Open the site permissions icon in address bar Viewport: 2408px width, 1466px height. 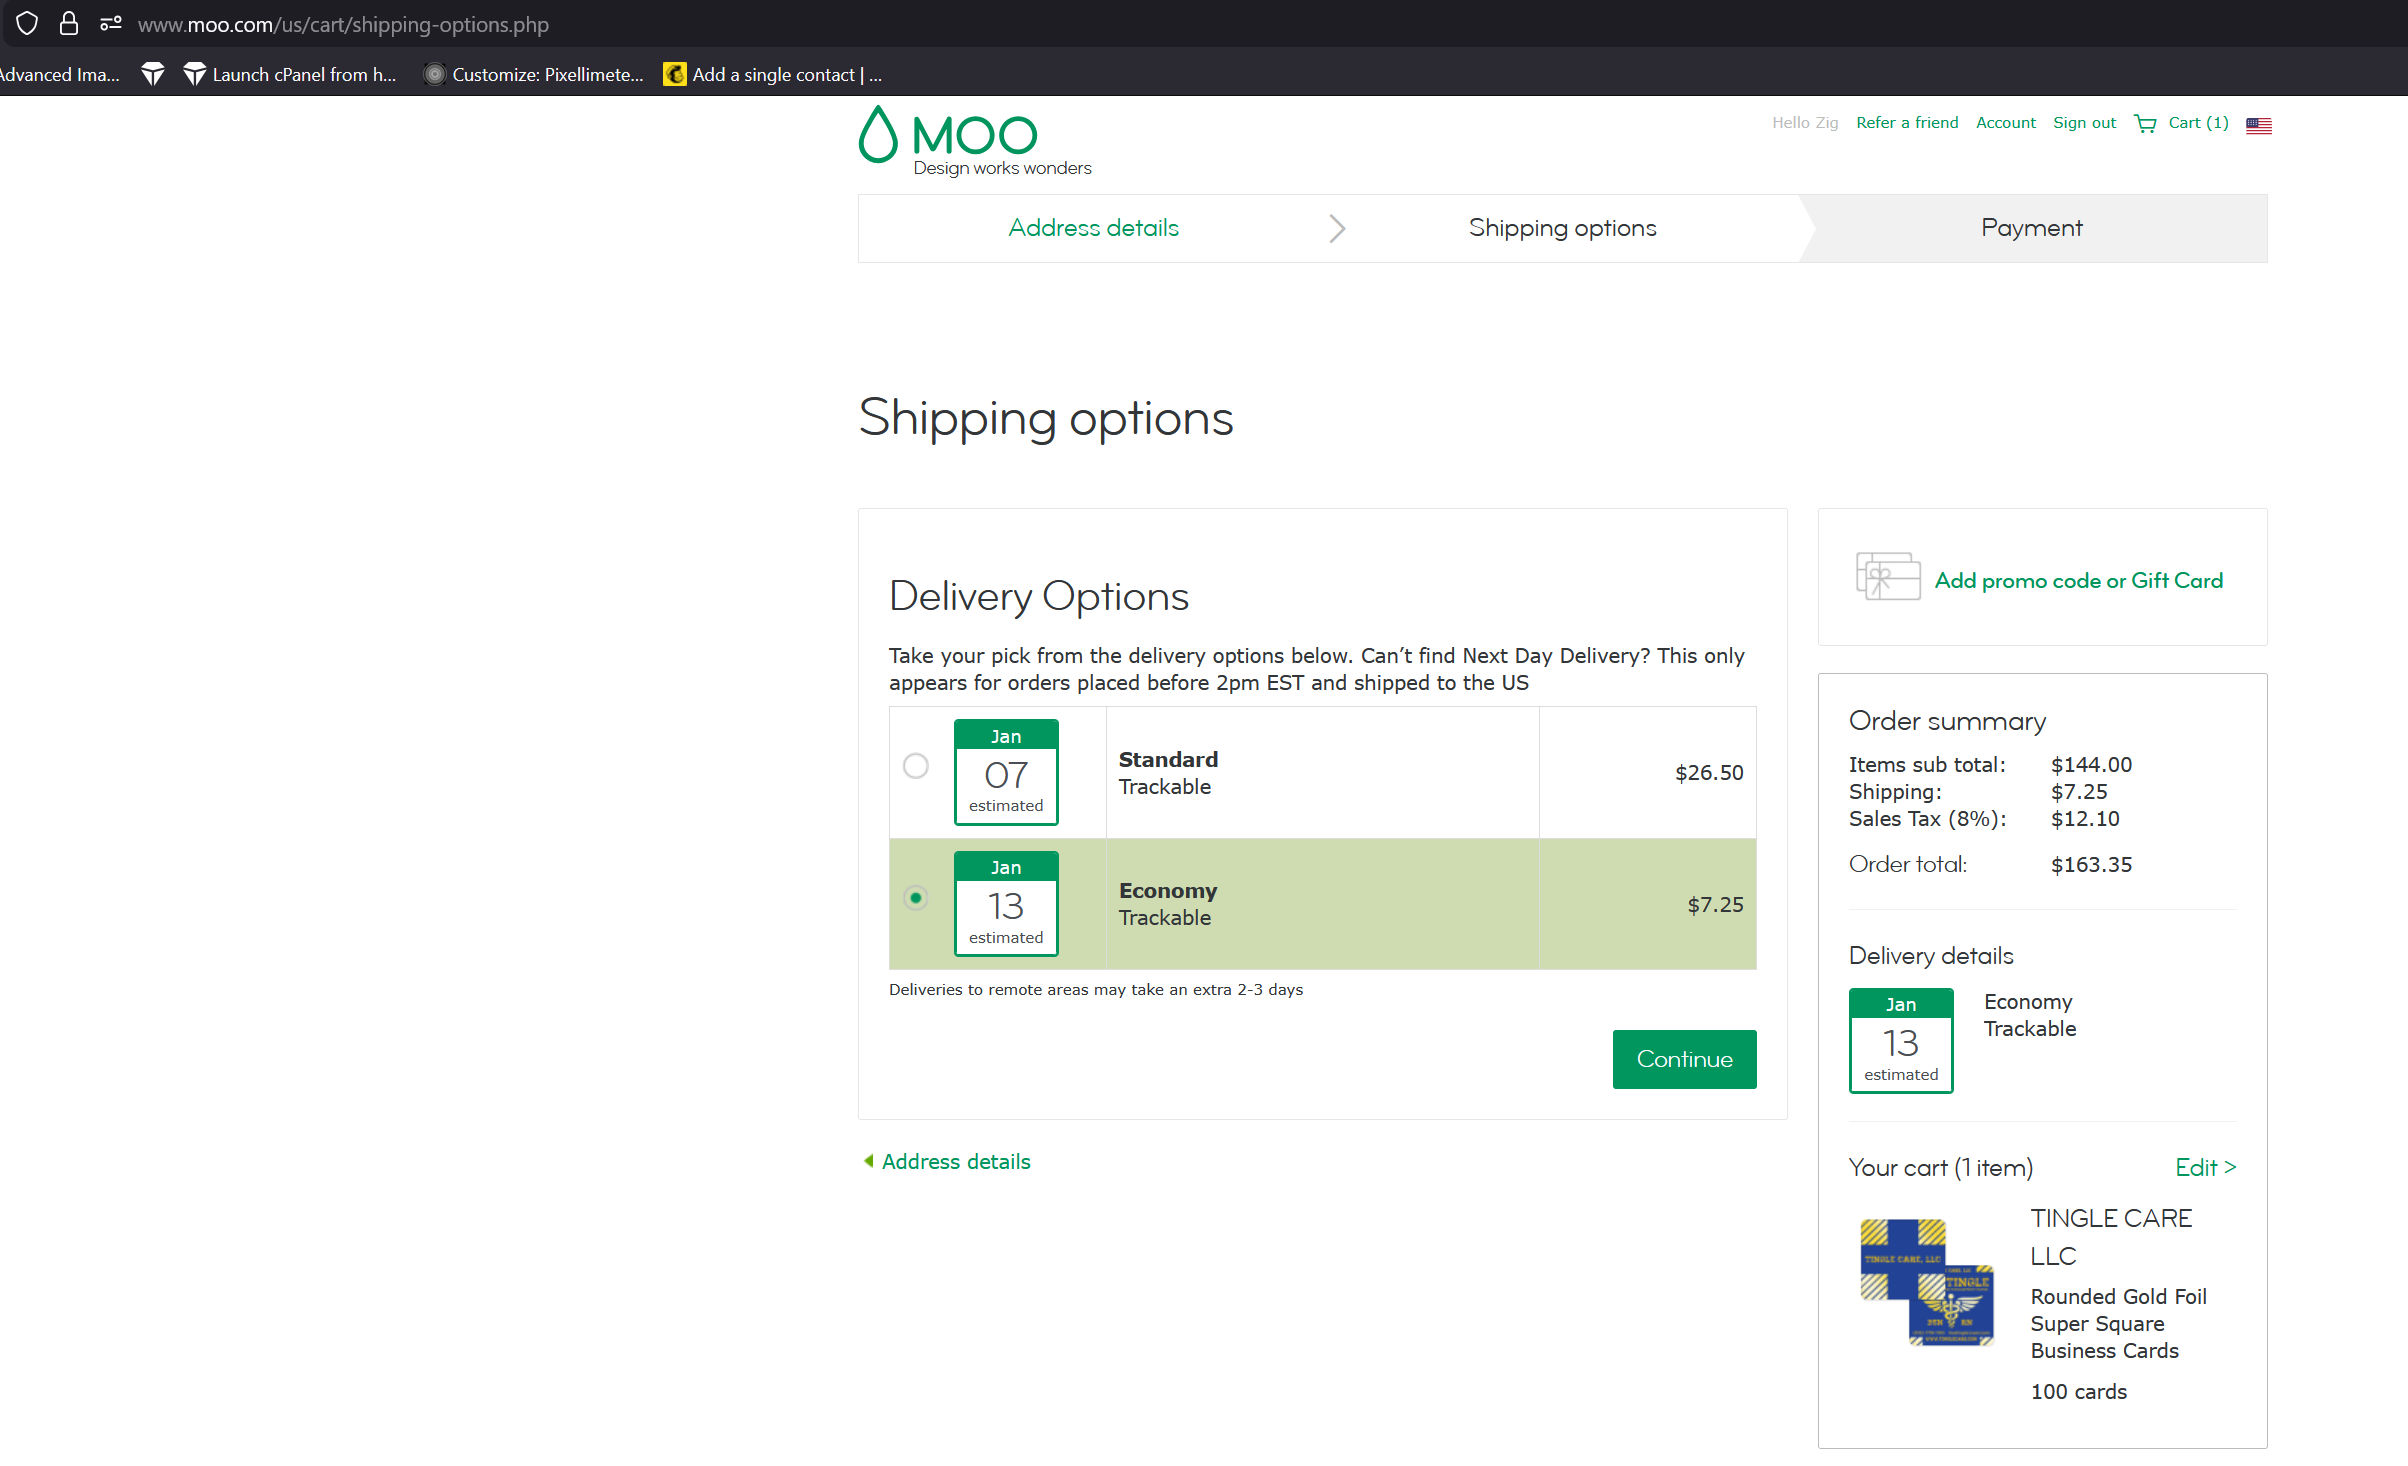pos(110,24)
